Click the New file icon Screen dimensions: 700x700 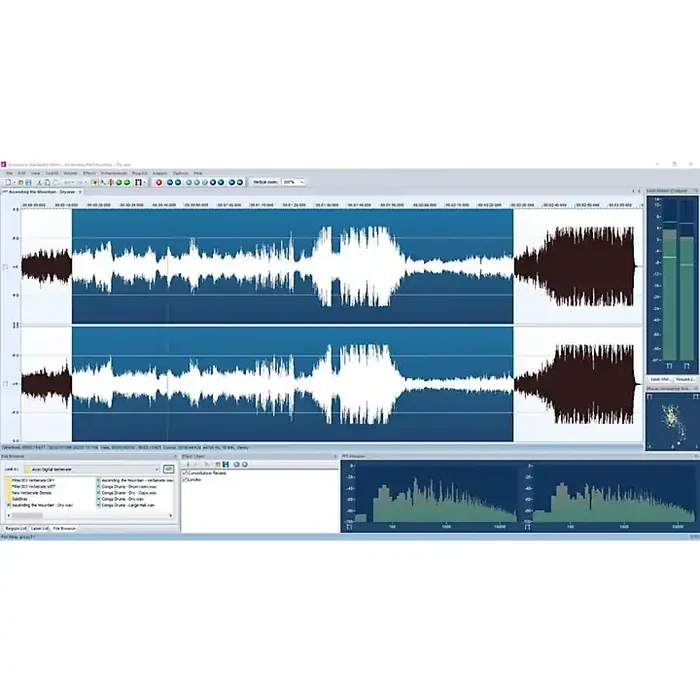coord(8,182)
